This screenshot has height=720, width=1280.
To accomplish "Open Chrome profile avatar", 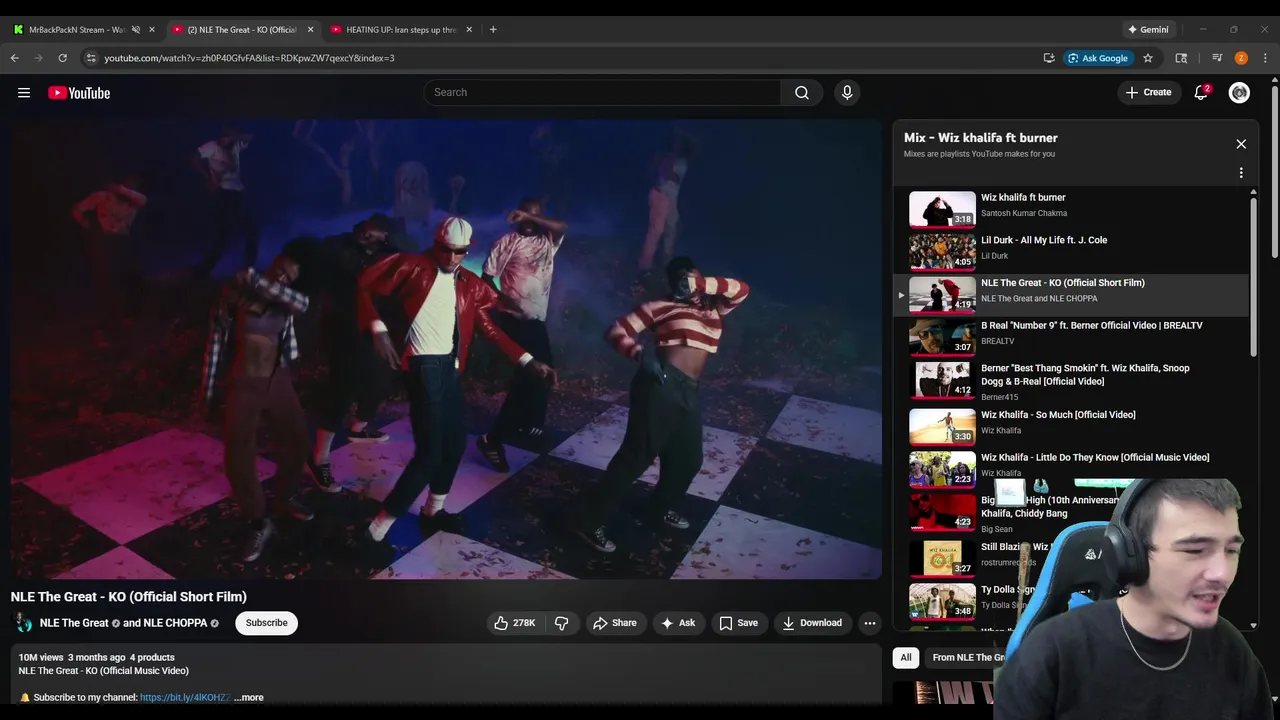I will 1241,58.
